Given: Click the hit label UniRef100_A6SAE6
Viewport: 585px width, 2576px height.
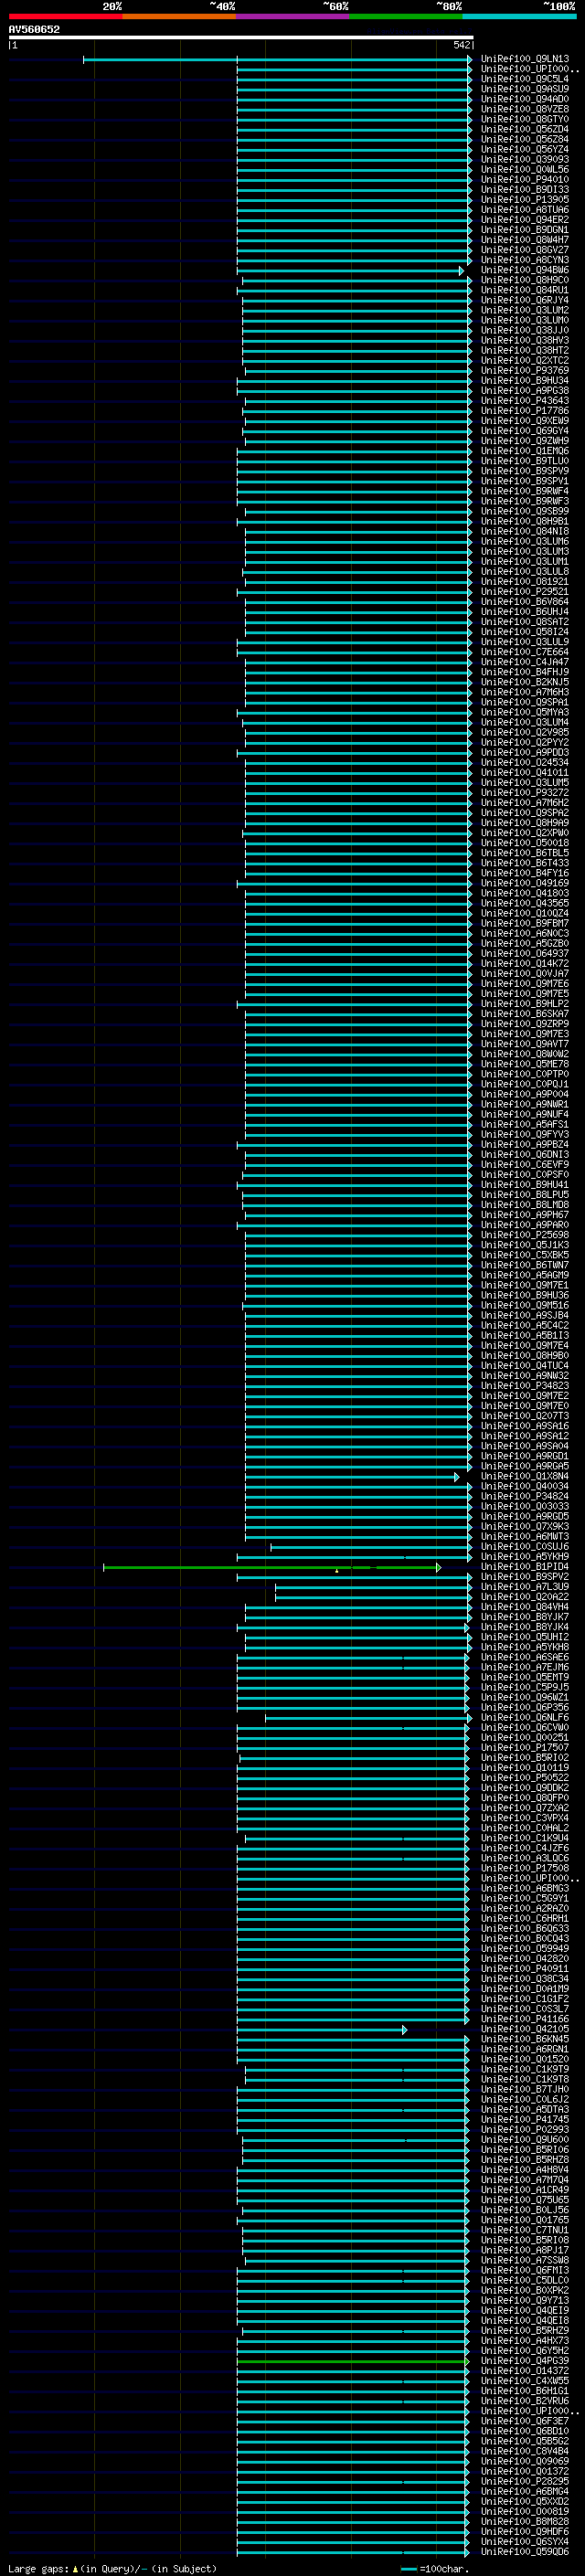Looking at the screenshot, I should (x=525, y=1657).
